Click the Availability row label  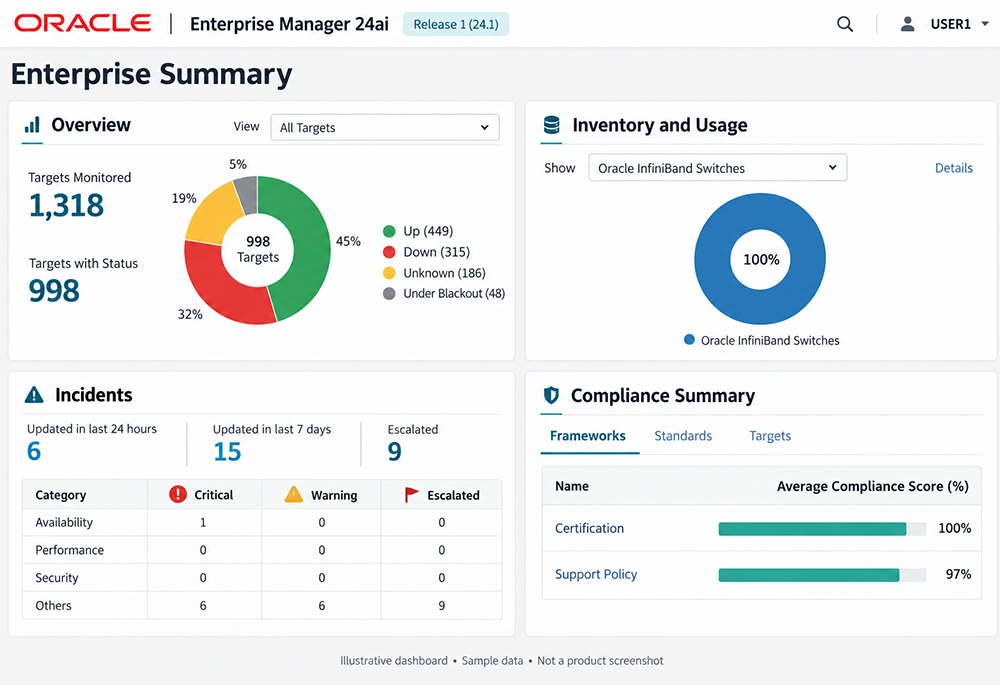[x=64, y=522]
